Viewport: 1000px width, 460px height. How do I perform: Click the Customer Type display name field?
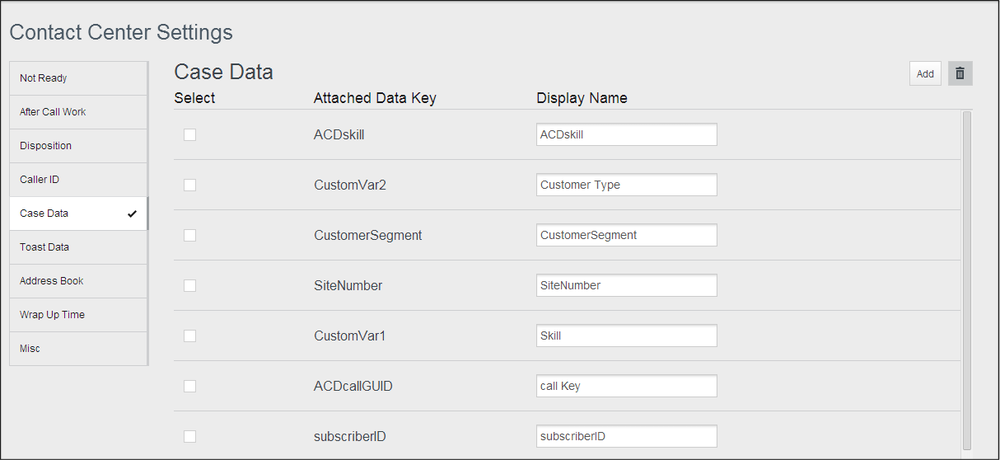[x=626, y=185]
